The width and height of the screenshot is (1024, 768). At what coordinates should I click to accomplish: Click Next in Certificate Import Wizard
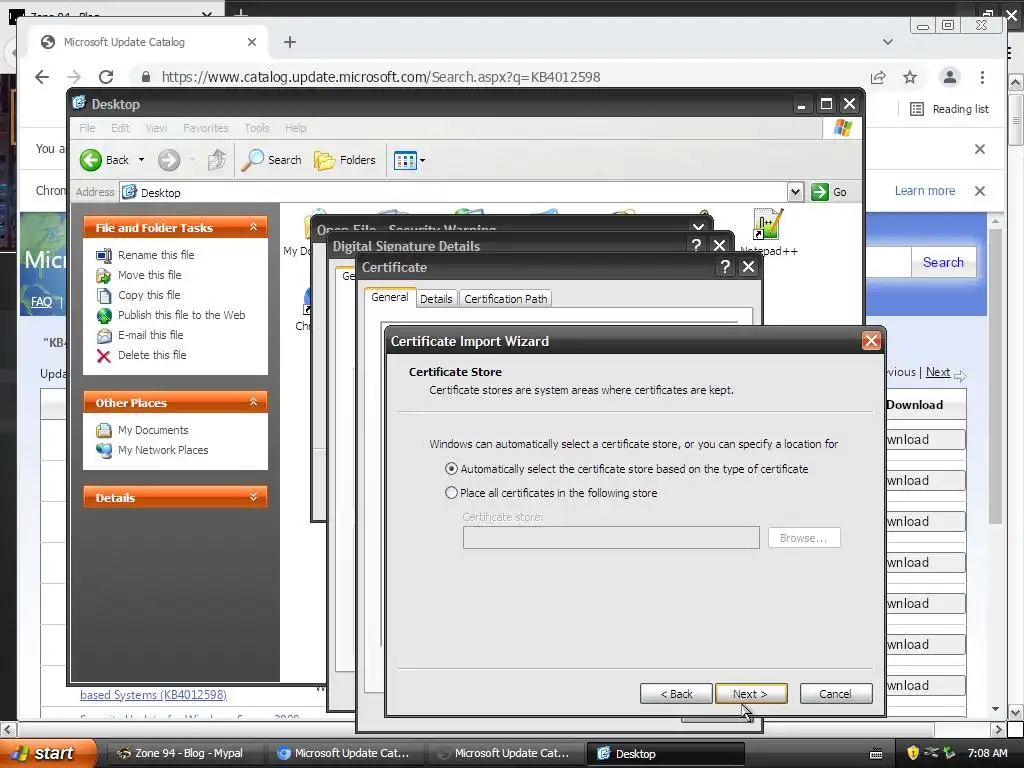click(751, 694)
